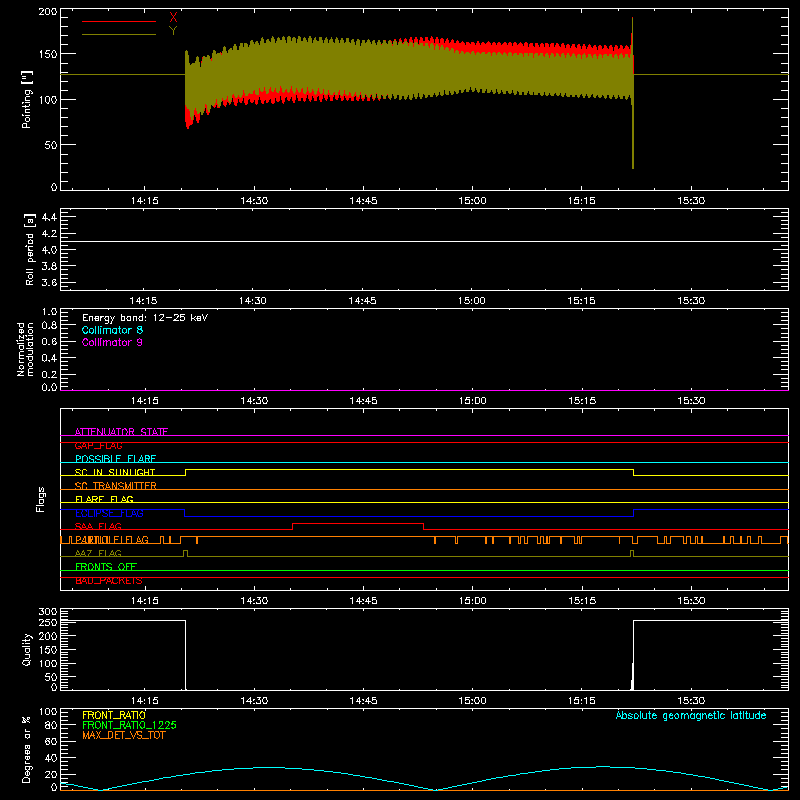Click the SAA_FLAG label
The image size is (800, 800).
coord(98,526)
